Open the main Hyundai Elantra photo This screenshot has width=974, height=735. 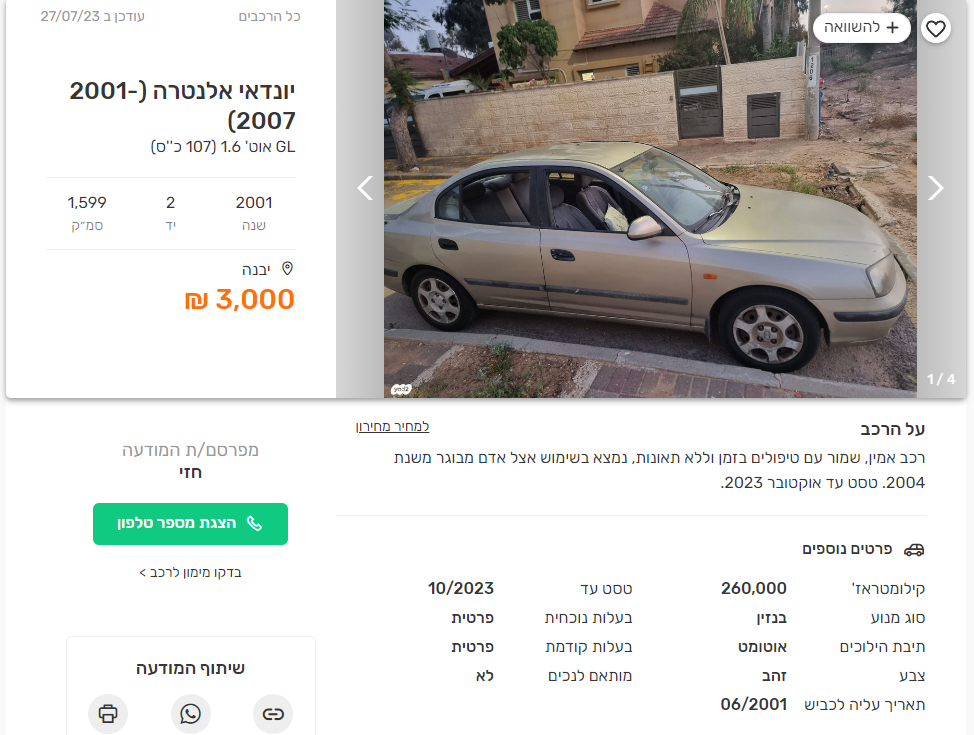coord(650,199)
